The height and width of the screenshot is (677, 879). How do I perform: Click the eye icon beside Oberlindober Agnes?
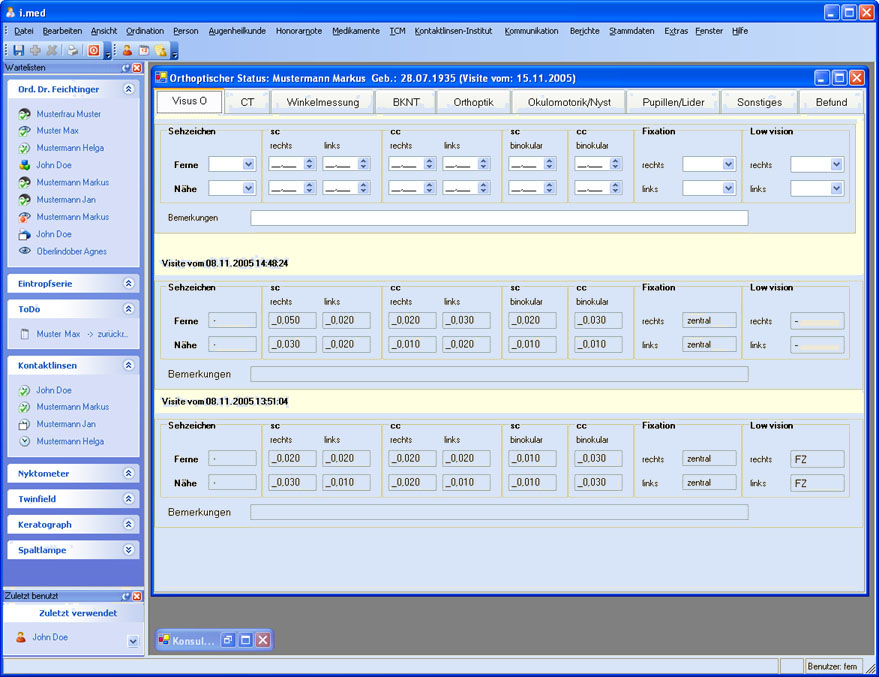click(25, 252)
